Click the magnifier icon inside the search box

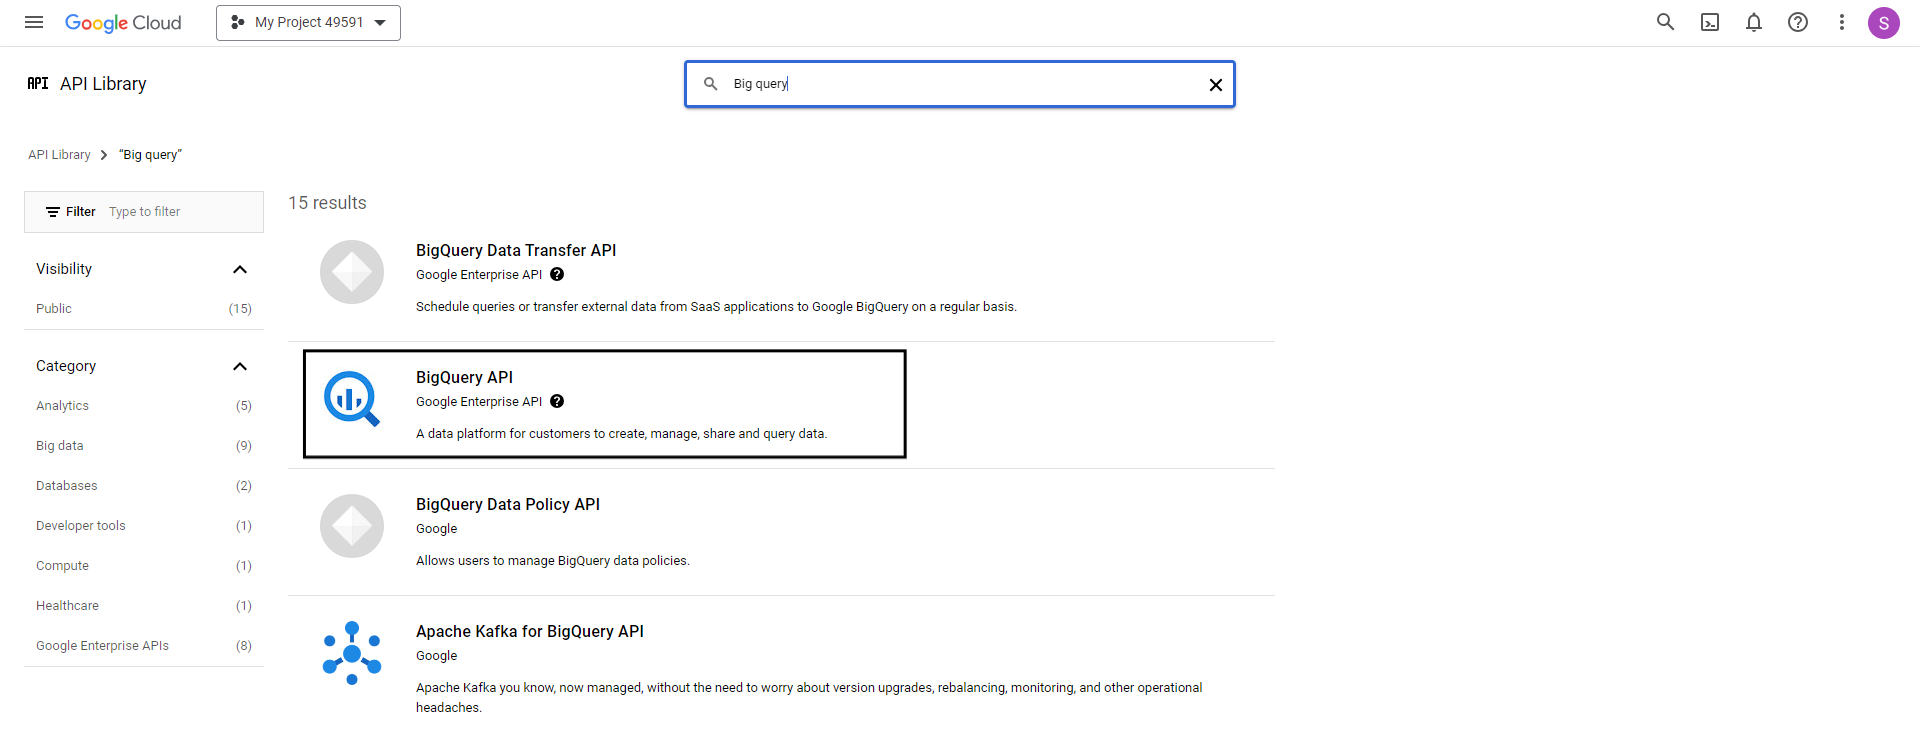(710, 84)
